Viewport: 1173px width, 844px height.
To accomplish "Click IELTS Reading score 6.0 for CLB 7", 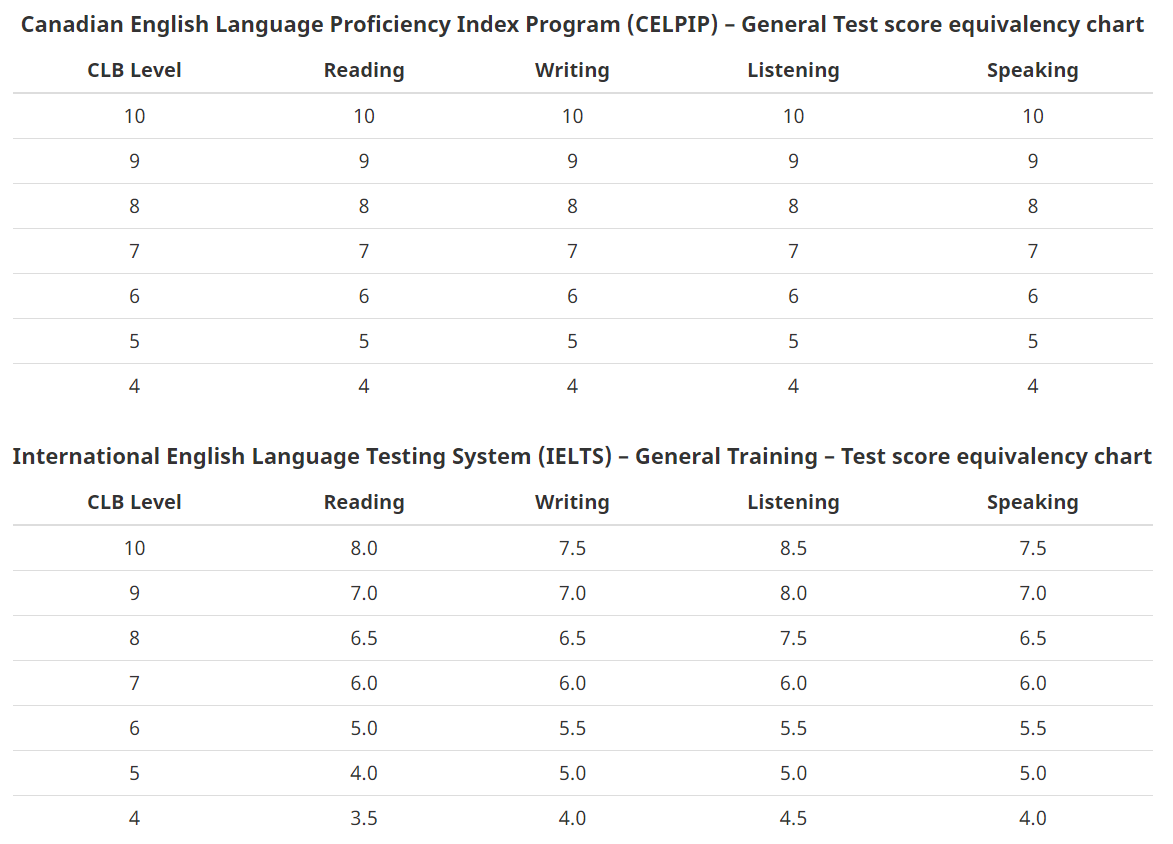I will [364, 683].
